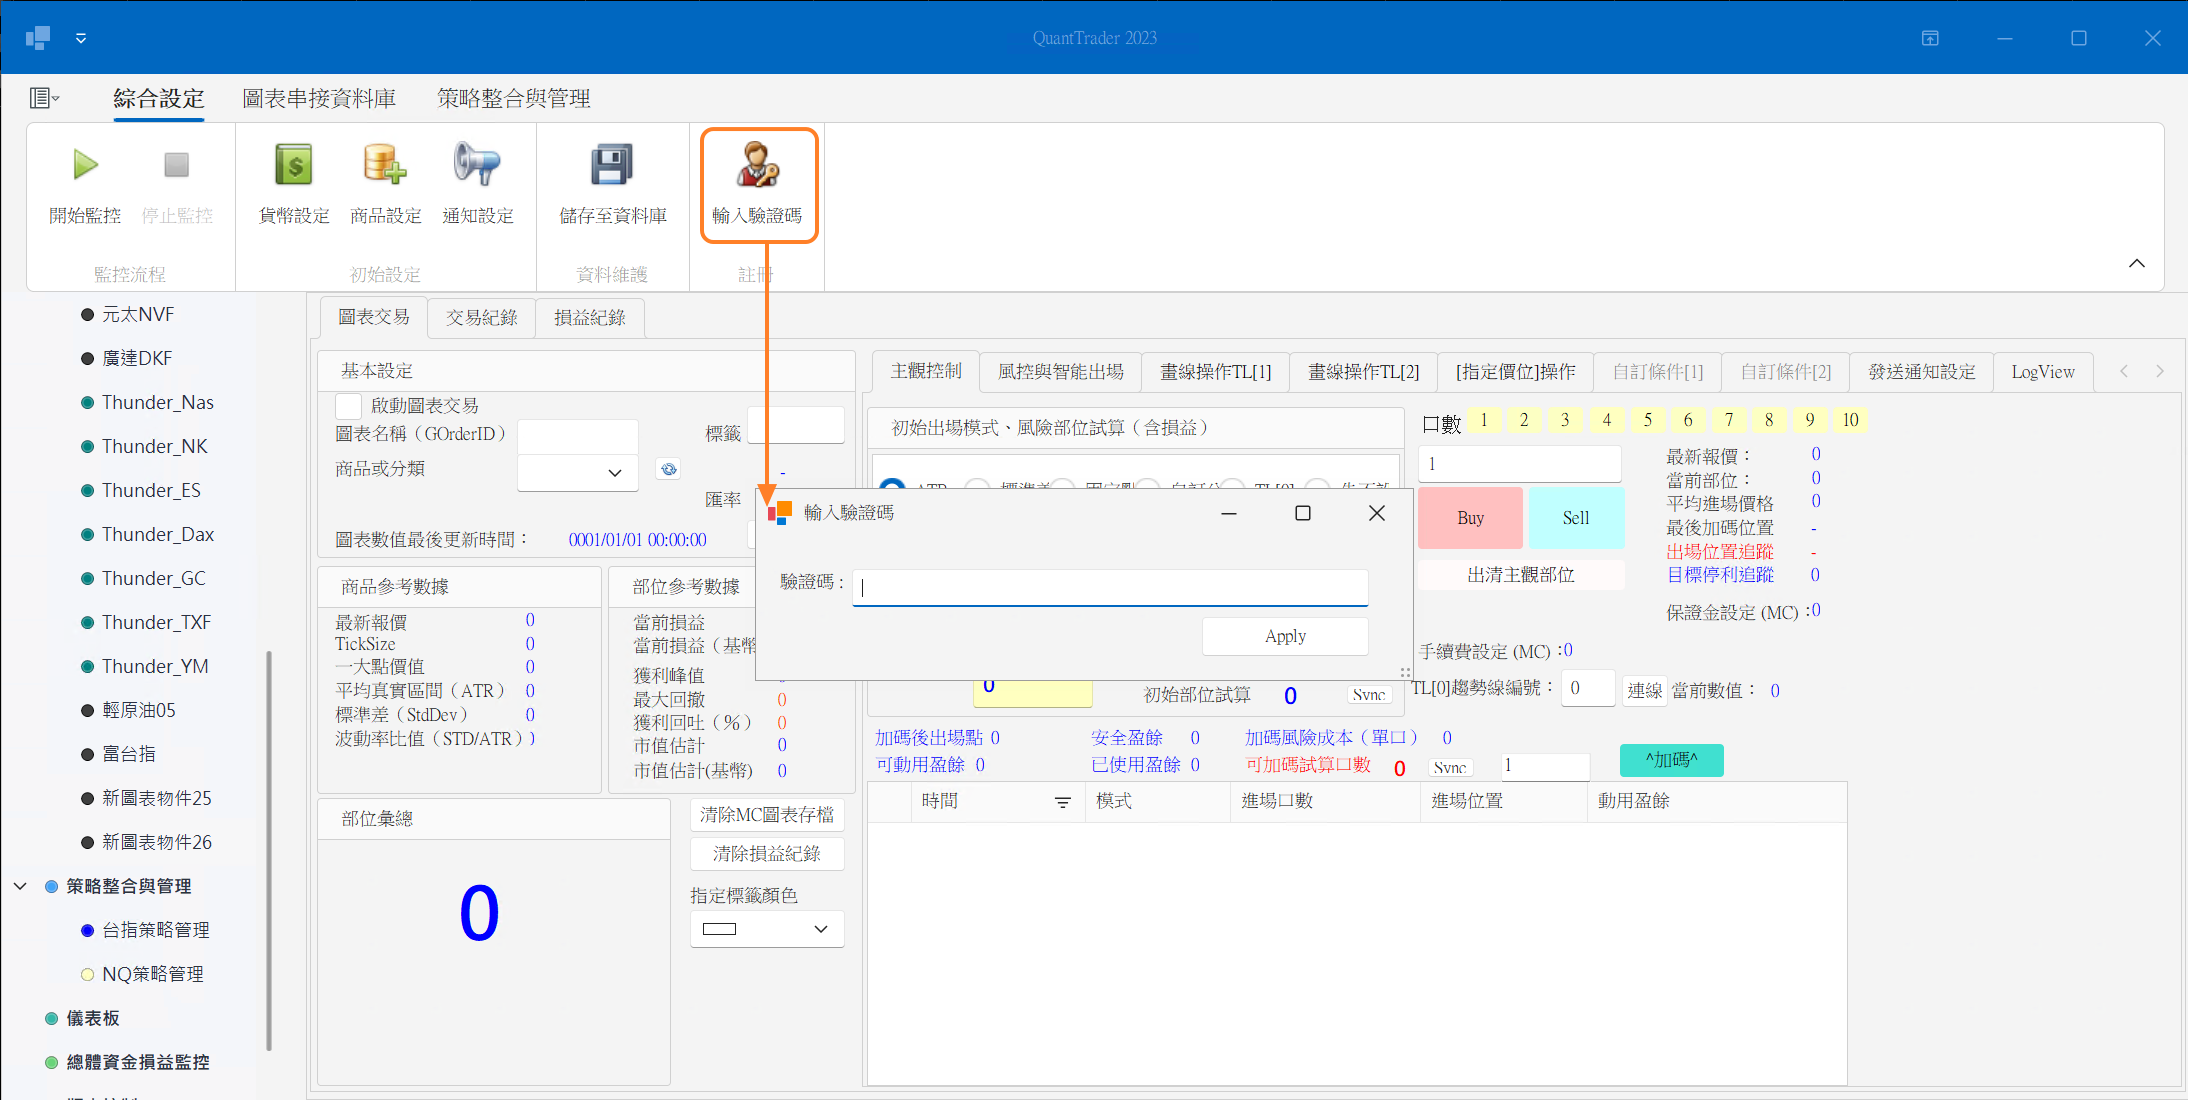Open the 指定標籤顏色 color picker
The height and width of the screenshot is (1100, 2188).
click(765, 928)
